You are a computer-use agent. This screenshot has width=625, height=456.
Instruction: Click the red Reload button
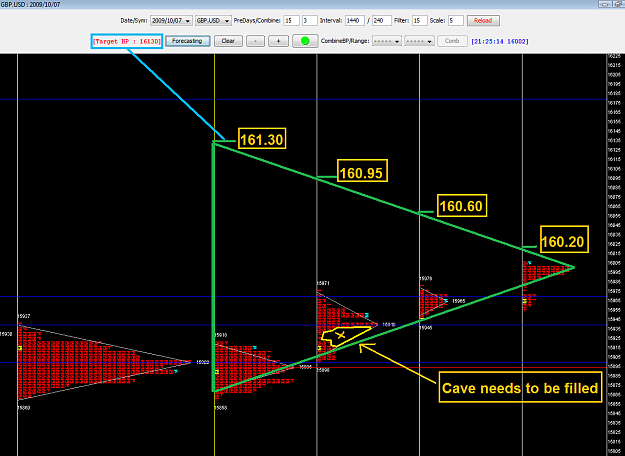pyautogui.click(x=483, y=20)
